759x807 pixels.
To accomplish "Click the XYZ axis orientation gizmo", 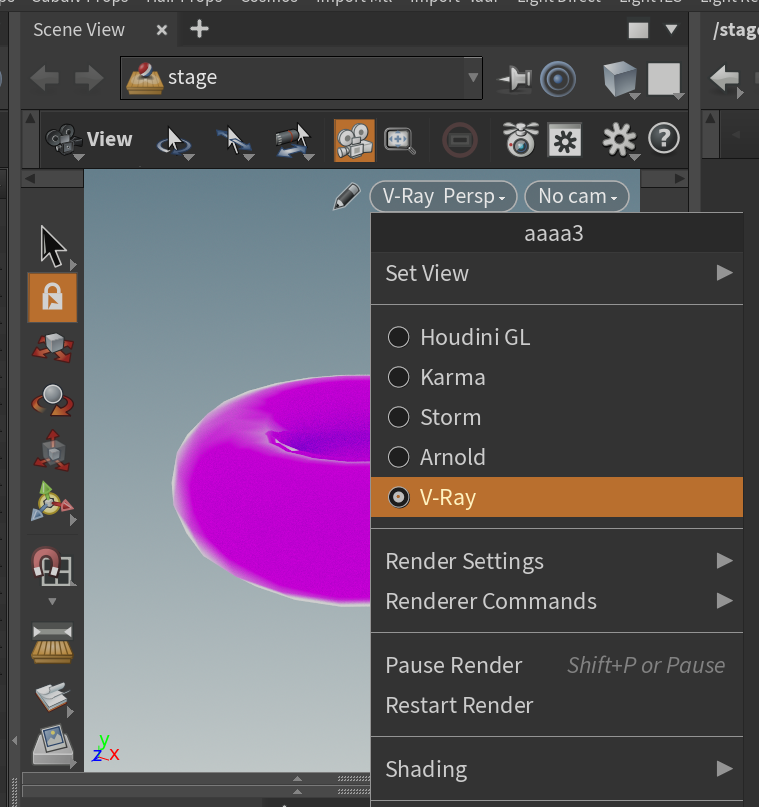I will (x=105, y=749).
